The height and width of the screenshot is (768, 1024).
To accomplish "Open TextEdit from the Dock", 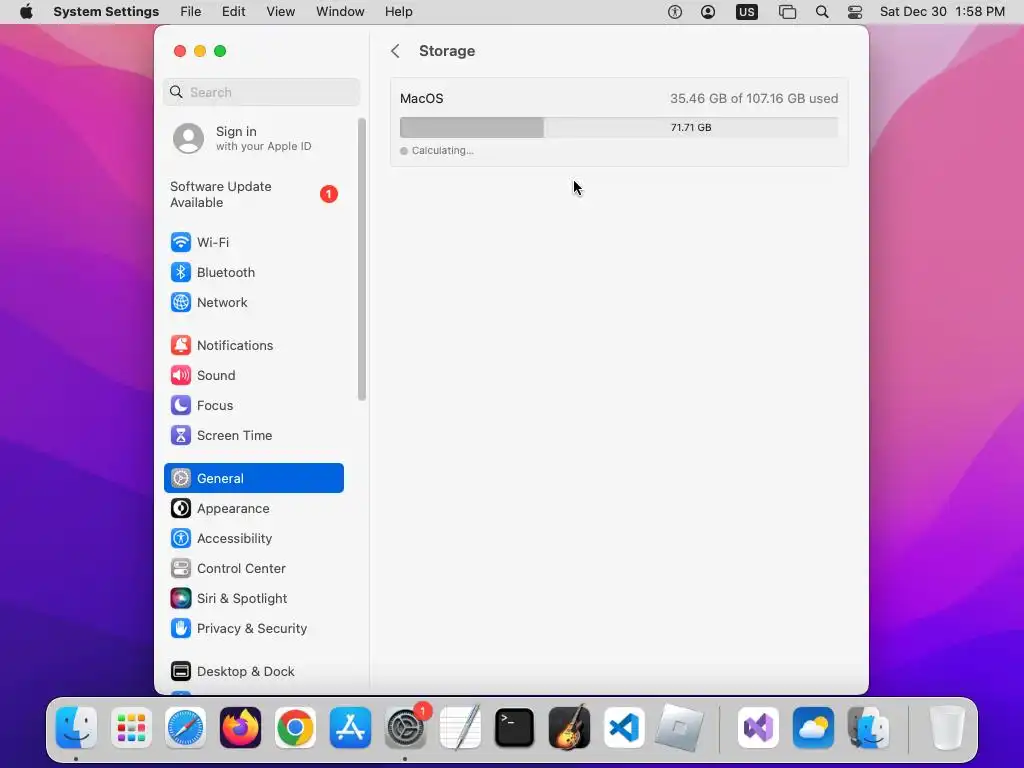I will tap(460, 728).
